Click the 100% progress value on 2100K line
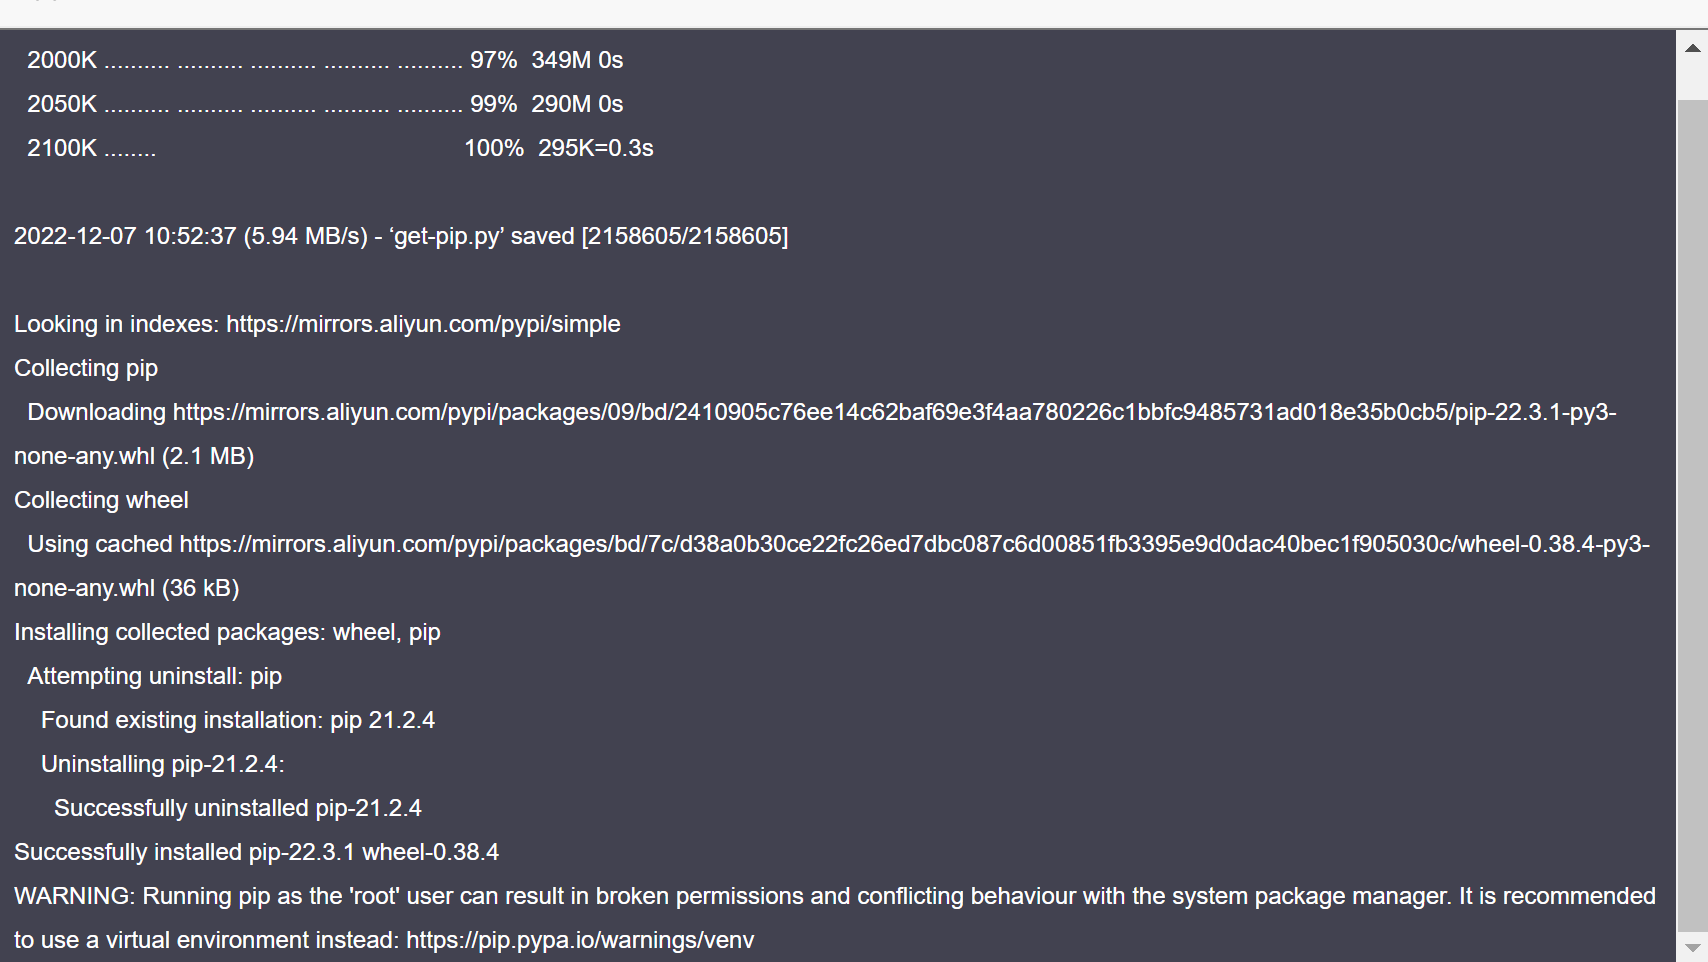The height and width of the screenshot is (962, 1708). tap(493, 148)
